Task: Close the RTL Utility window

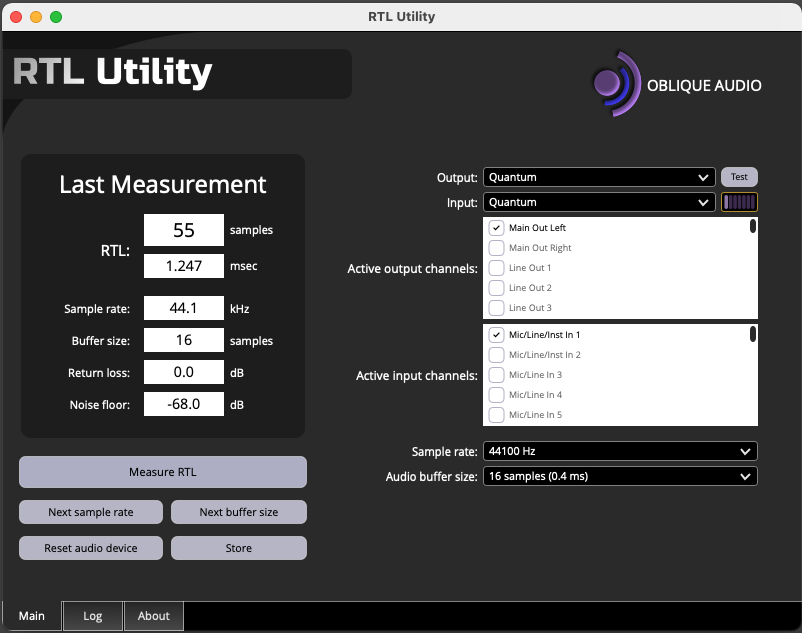Action: point(16,17)
